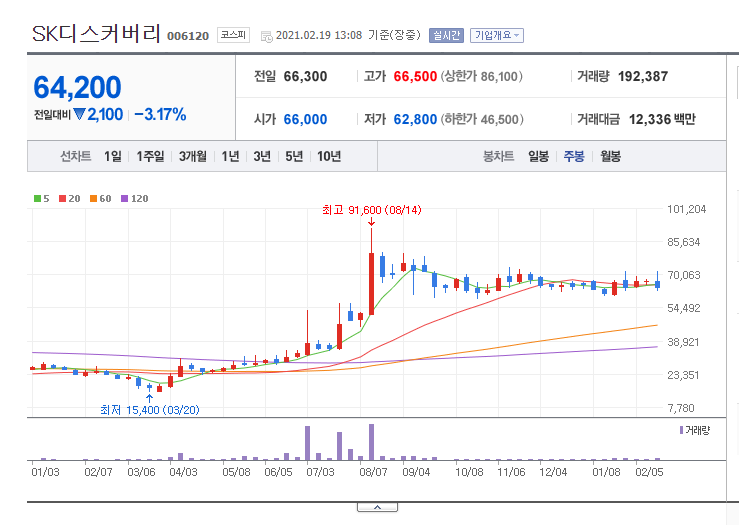Click the current price 64,200
This screenshot has height=525, width=739.
(x=77, y=88)
